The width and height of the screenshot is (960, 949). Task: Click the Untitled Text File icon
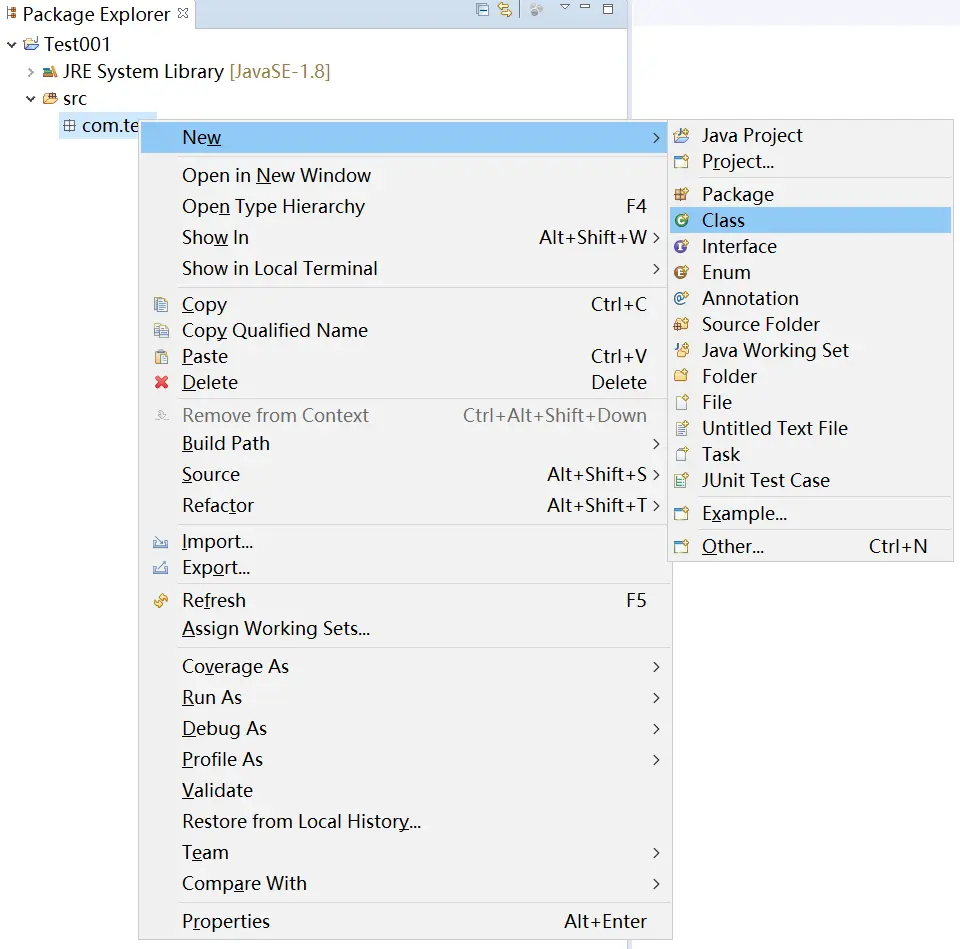coord(681,428)
